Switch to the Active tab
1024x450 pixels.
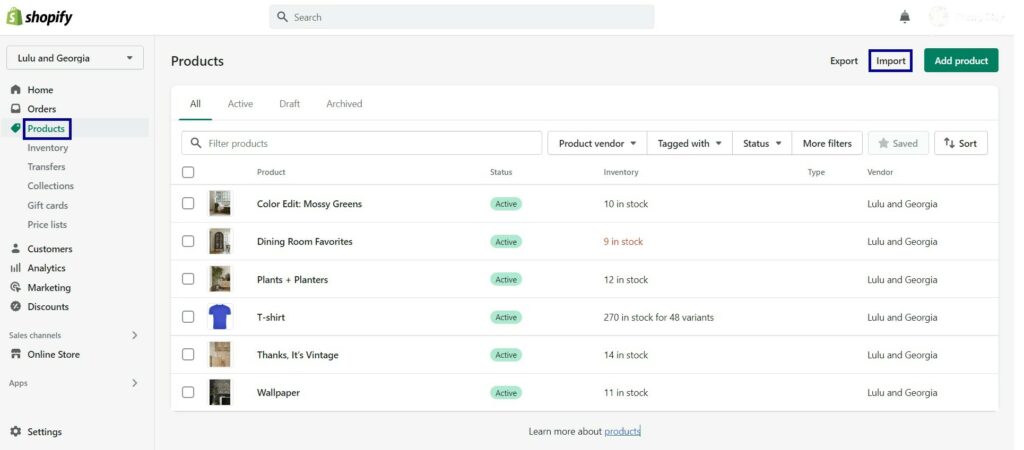(x=240, y=103)
